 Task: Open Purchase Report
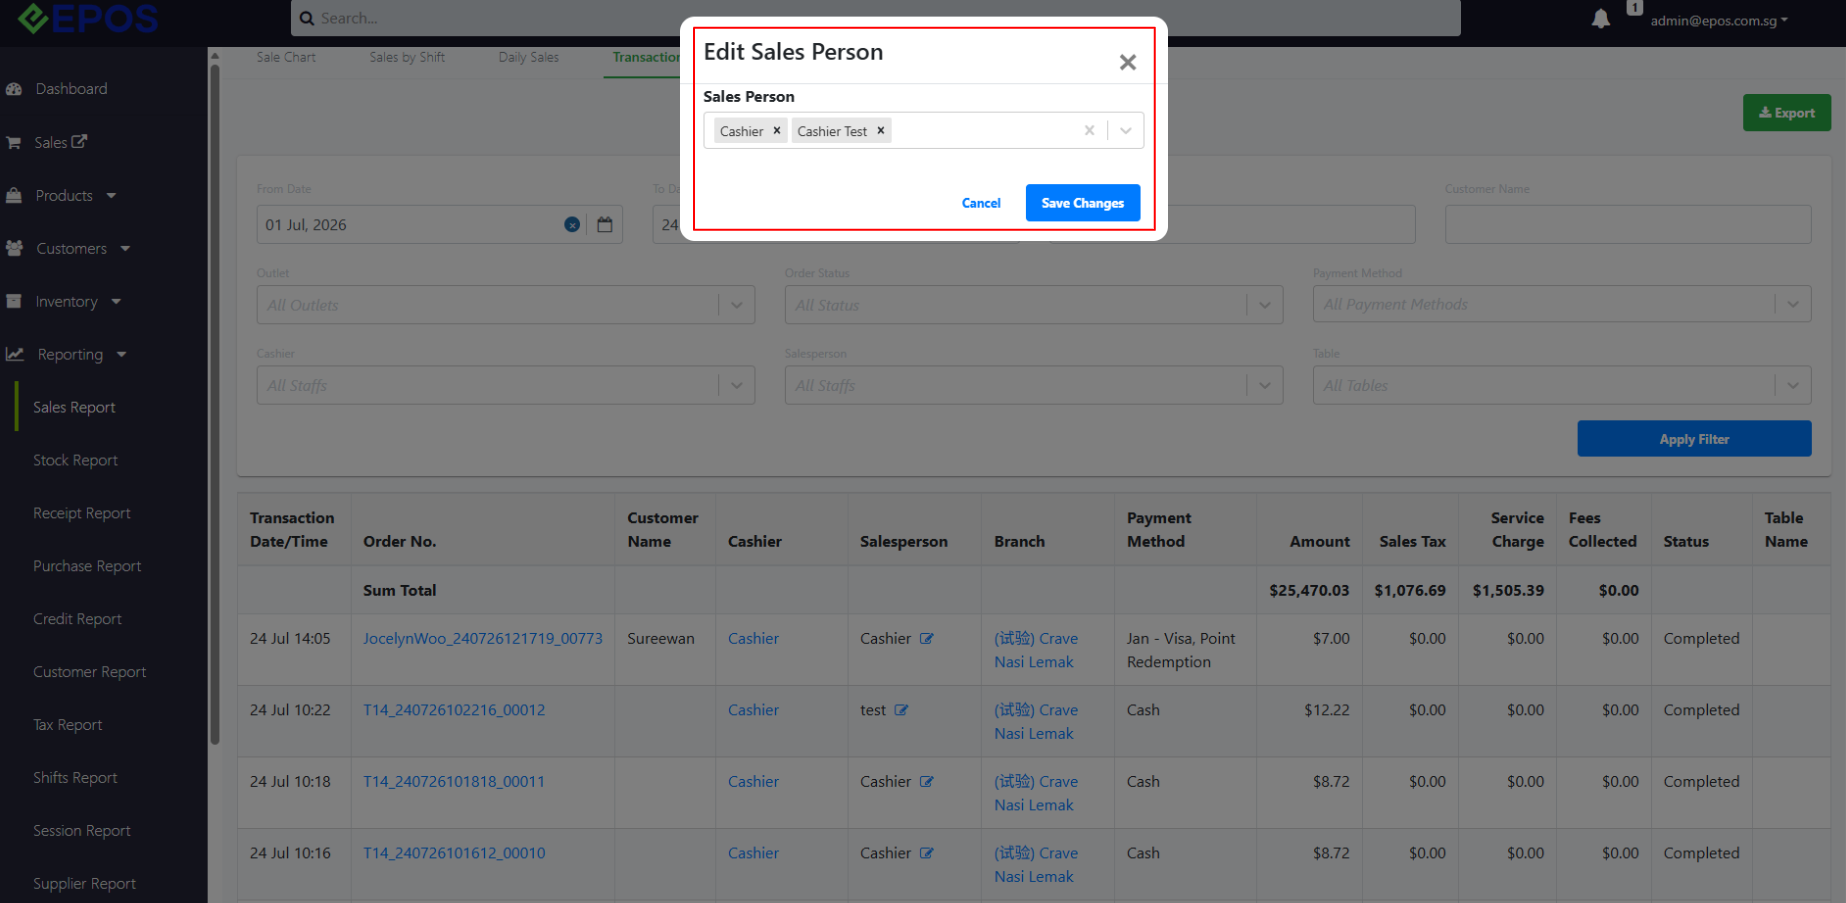point(87,566)
